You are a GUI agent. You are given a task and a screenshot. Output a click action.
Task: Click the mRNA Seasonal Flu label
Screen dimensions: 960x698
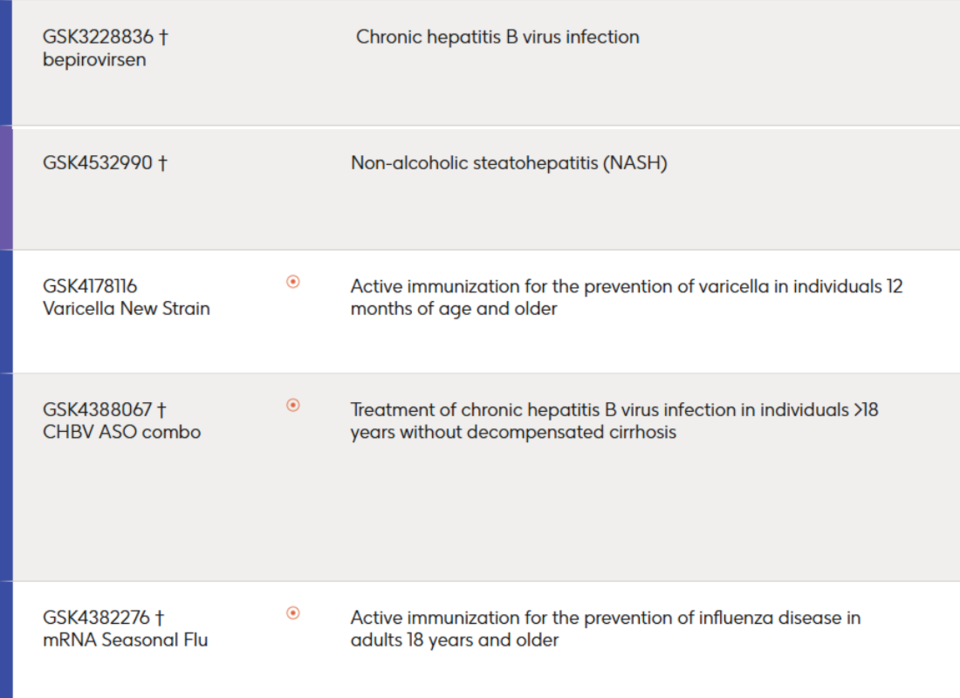pyautogui.click(x=126, y=640)
